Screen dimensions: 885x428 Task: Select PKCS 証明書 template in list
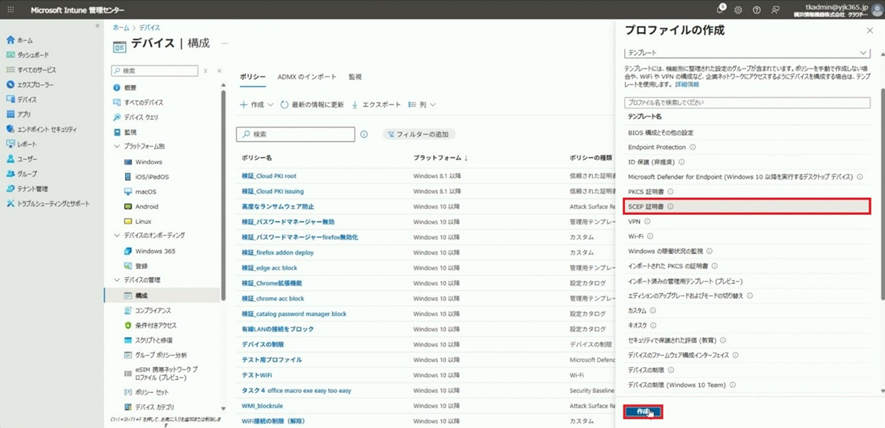coord(651,190)
